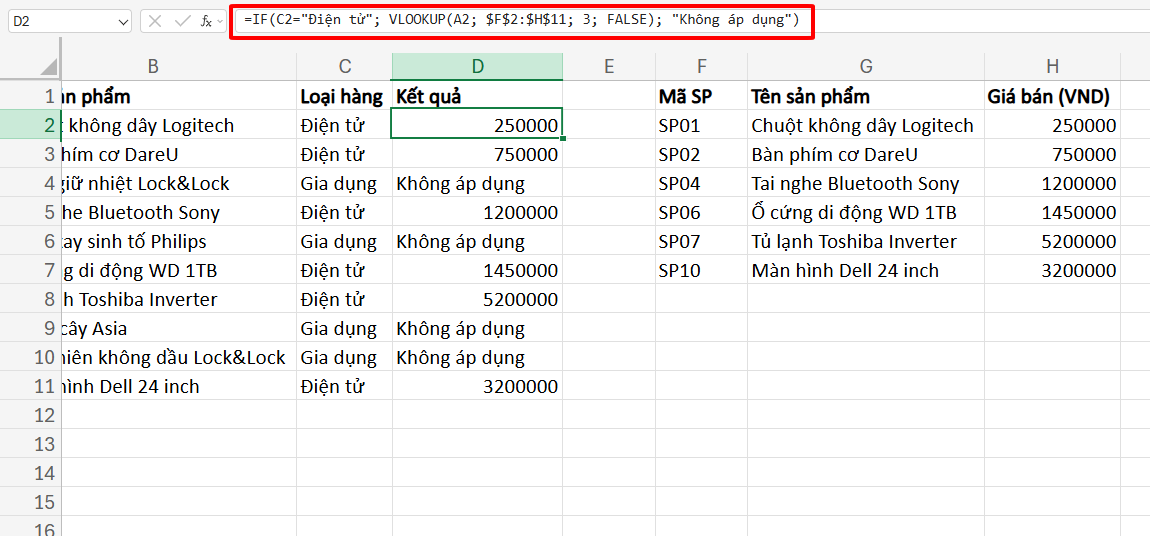This screenshot has height=536, width=1150.
Task: Click the cancel X icon in formula bar
Action: point(155,21)
